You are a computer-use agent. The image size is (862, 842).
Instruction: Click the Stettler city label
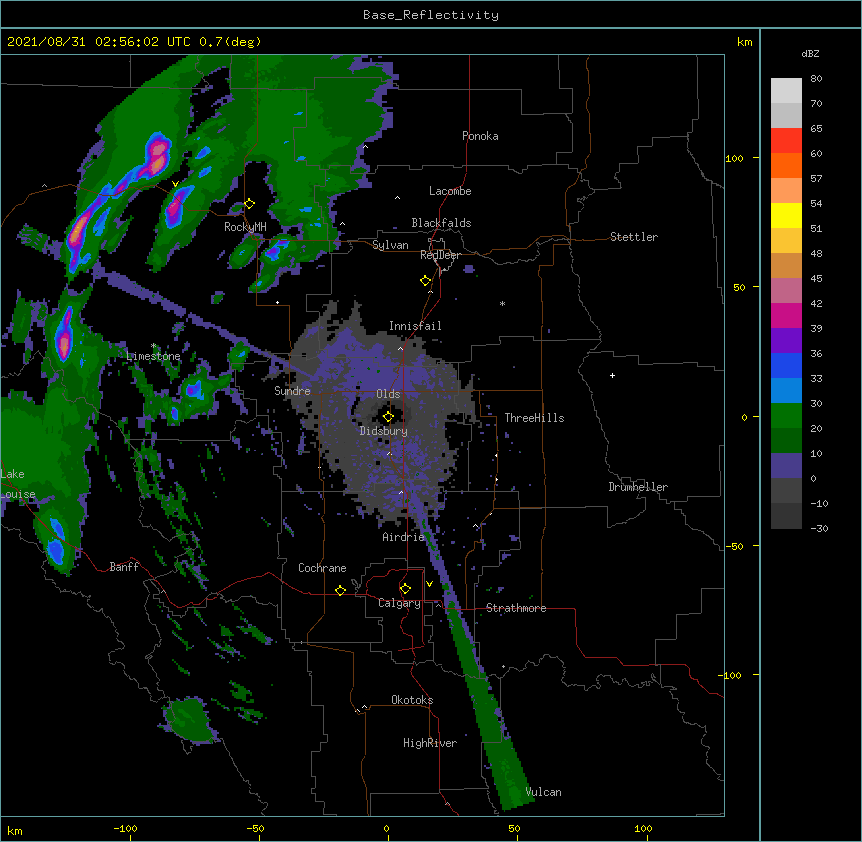pyautogui.click(x=634, y=237)
